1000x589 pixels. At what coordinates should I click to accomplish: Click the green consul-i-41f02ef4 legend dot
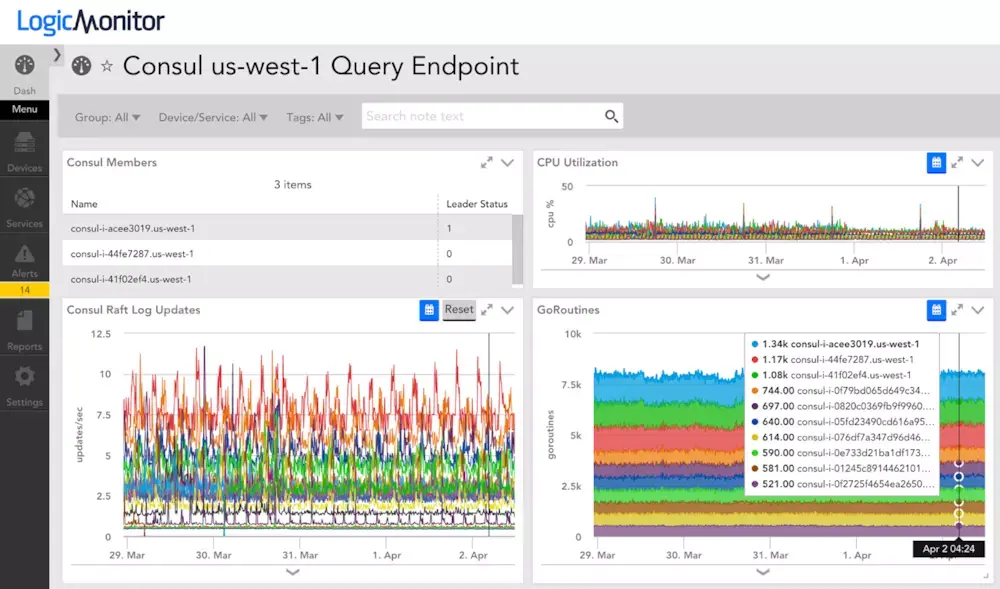coord(755,375)
